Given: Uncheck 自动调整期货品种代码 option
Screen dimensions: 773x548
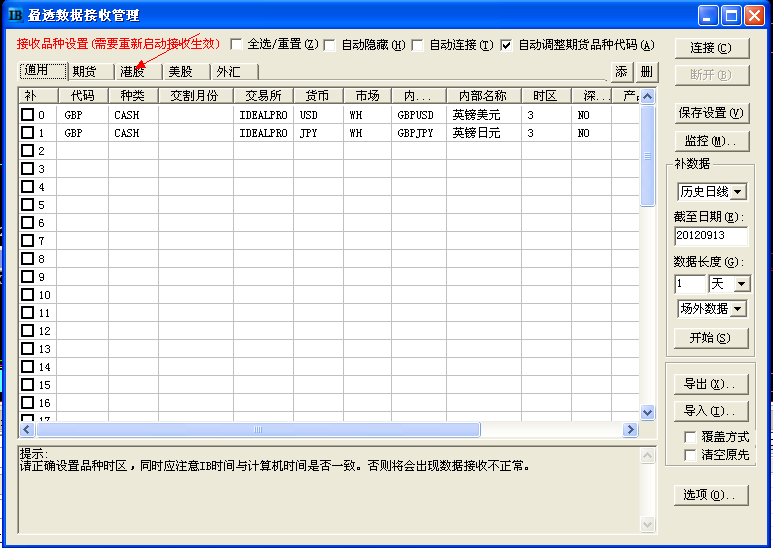Looking at the screenshot, I should tap(506, 45).
